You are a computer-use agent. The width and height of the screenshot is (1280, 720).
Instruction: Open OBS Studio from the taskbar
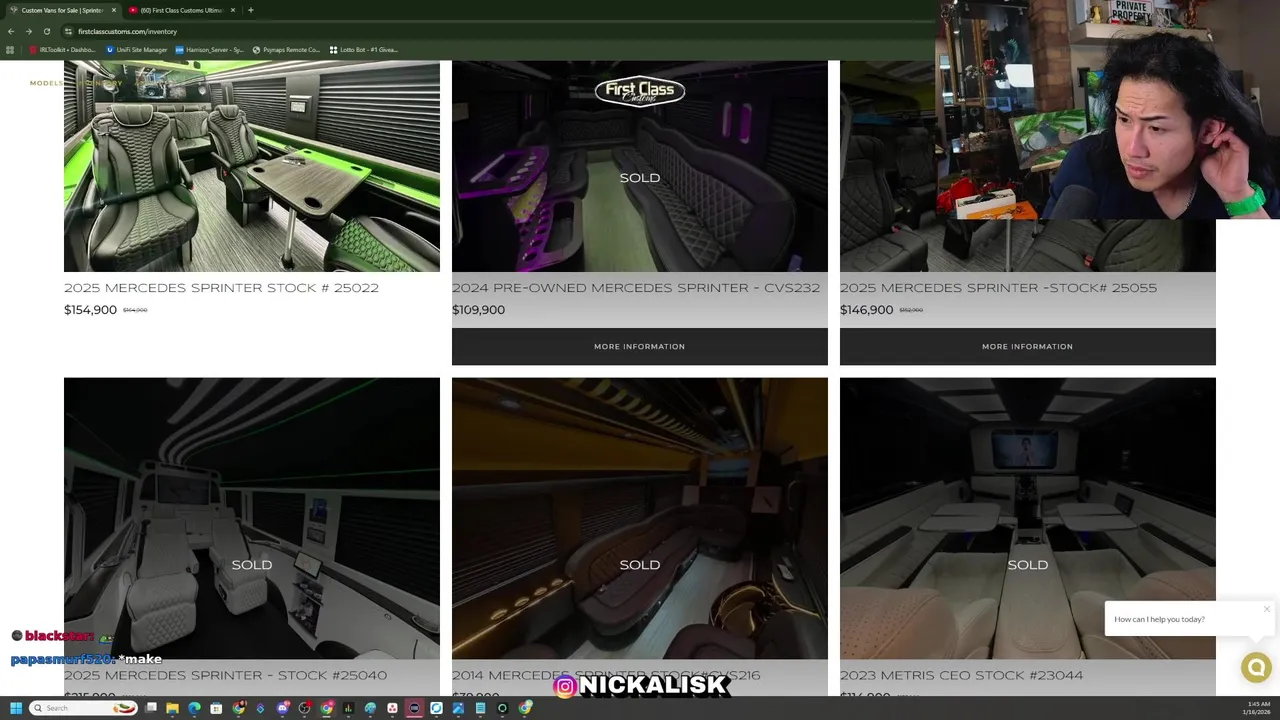coord(304,708)
